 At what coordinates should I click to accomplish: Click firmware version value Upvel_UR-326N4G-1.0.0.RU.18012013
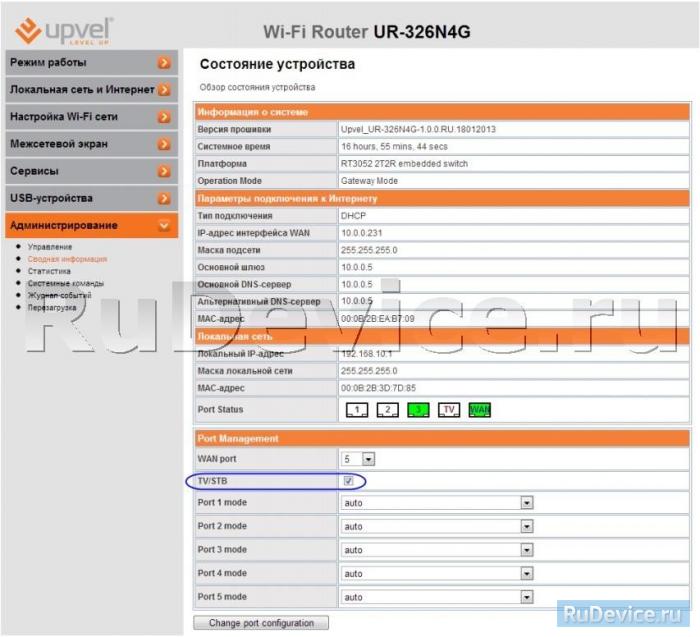[x=418, y=129]
